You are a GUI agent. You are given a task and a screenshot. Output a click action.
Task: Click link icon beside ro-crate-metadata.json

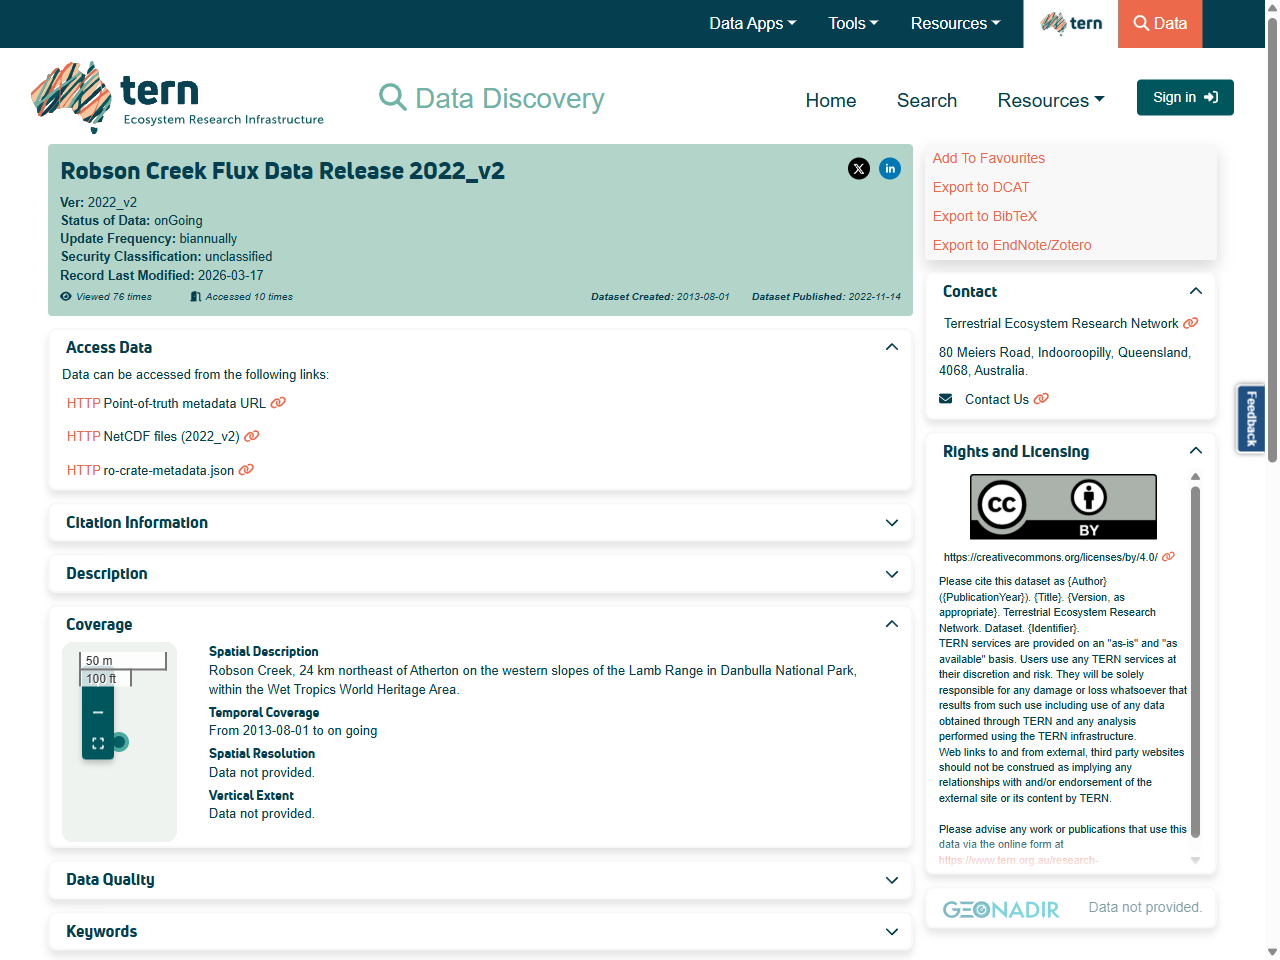click(246, 470)
